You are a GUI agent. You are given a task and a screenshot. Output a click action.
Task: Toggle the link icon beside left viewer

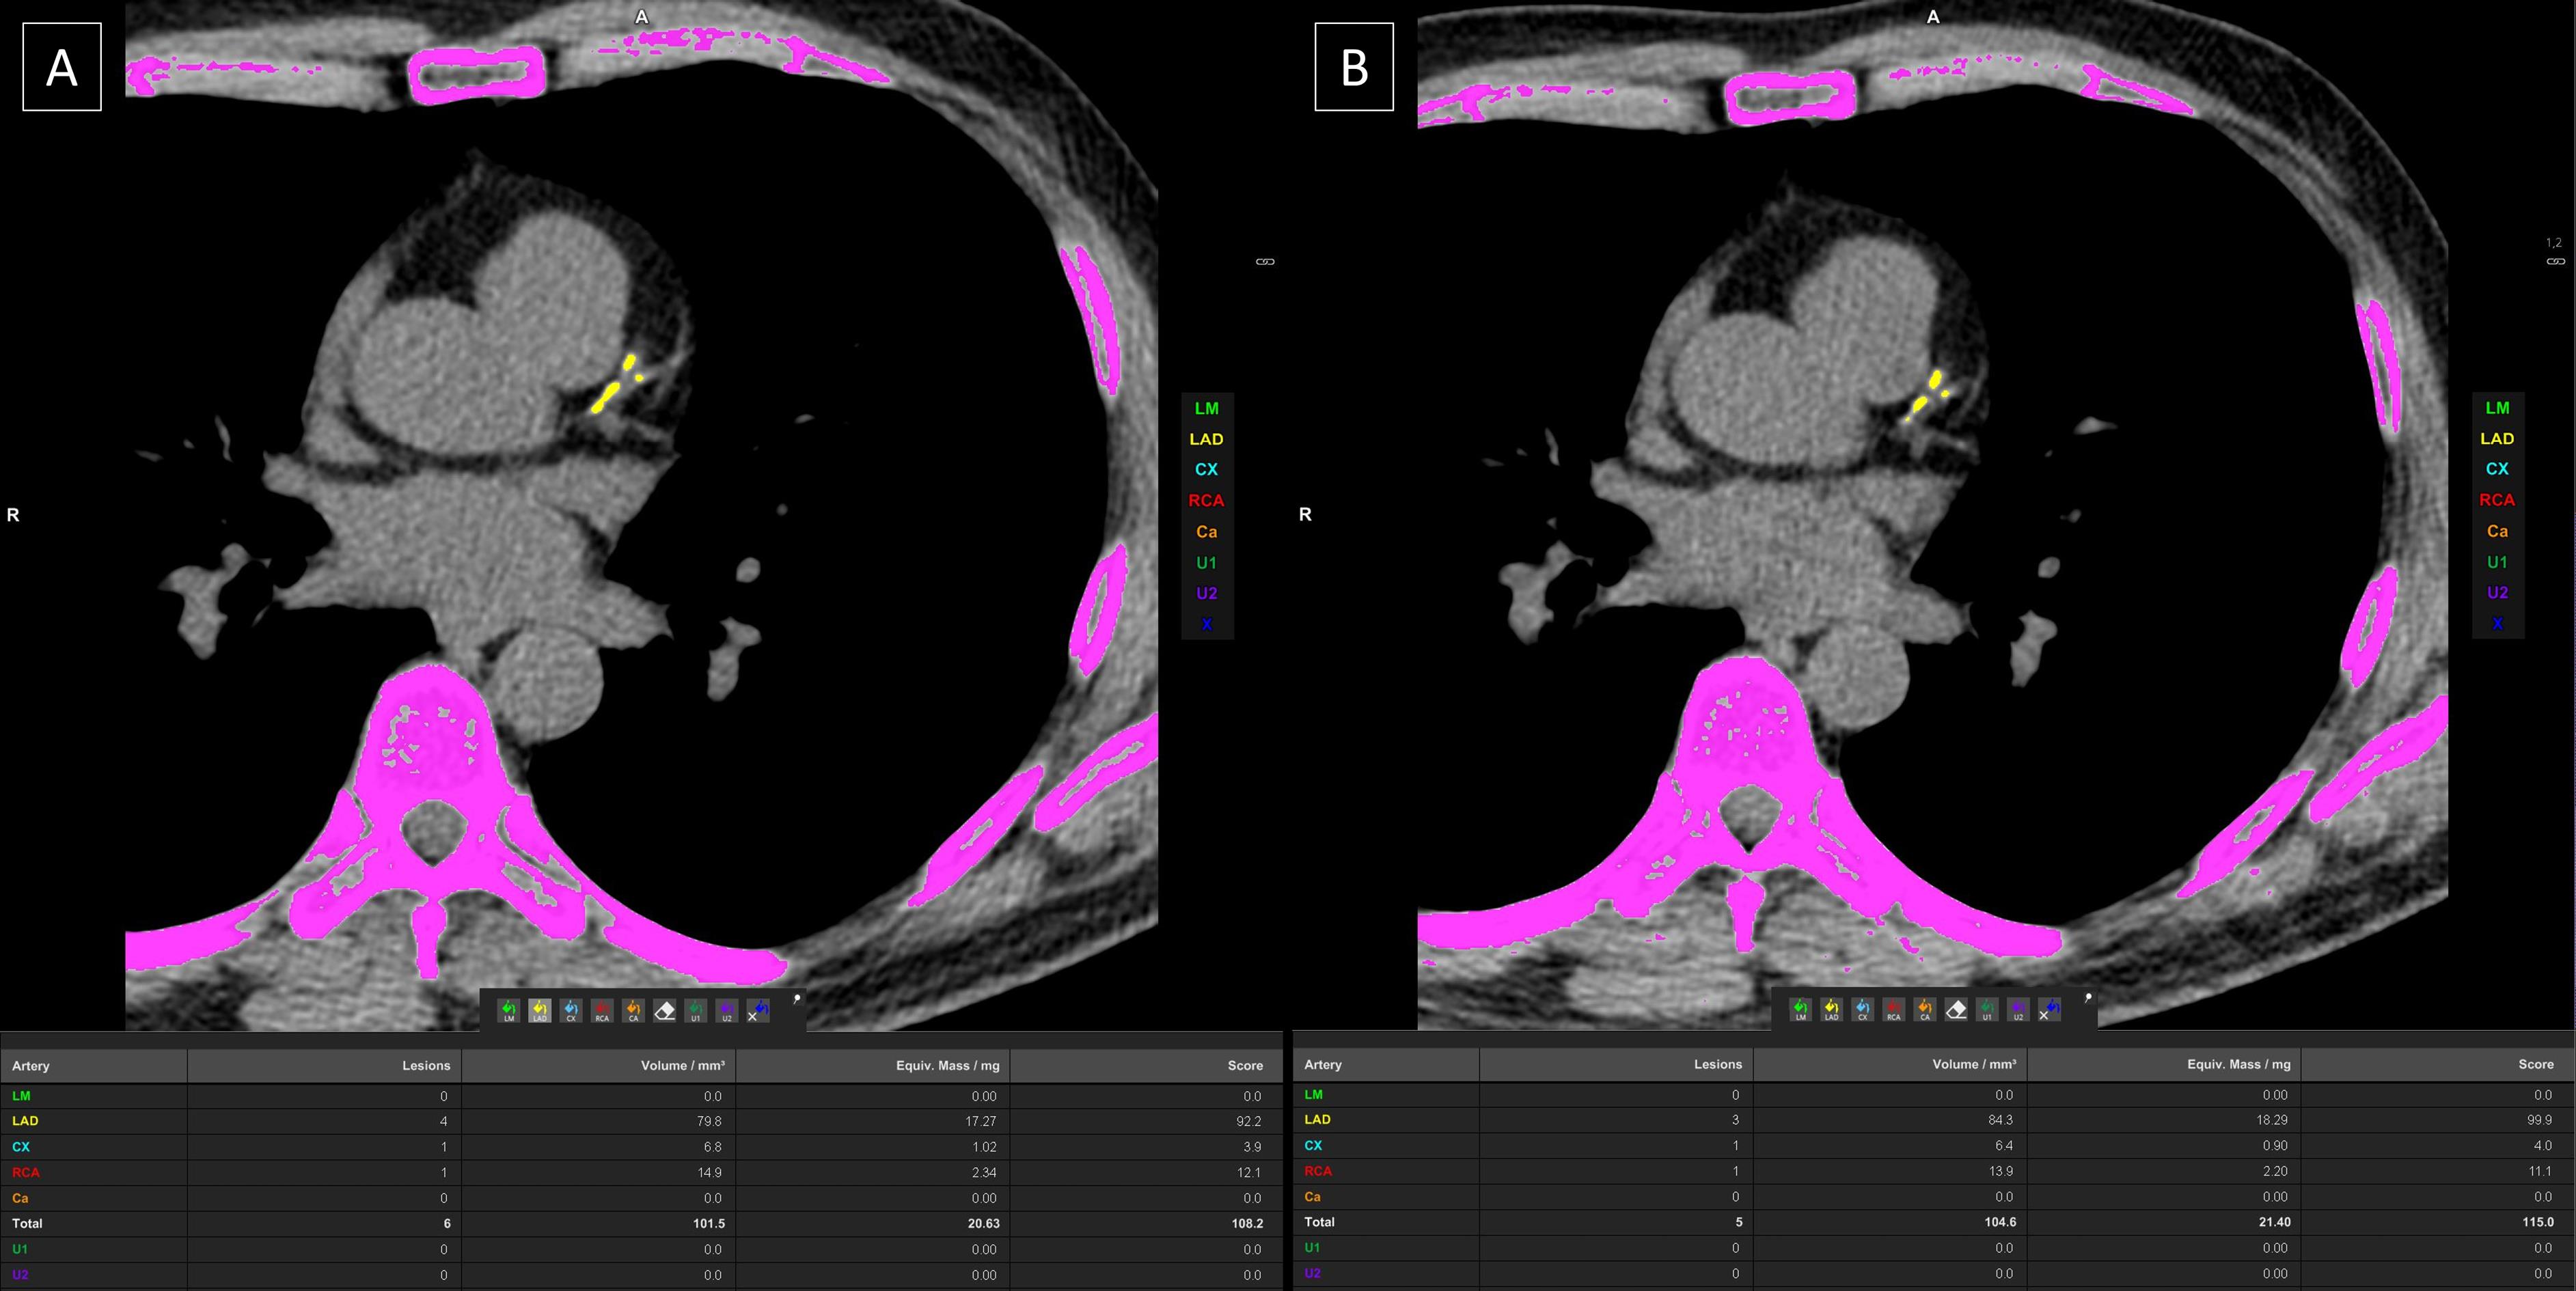point(1265,262)
